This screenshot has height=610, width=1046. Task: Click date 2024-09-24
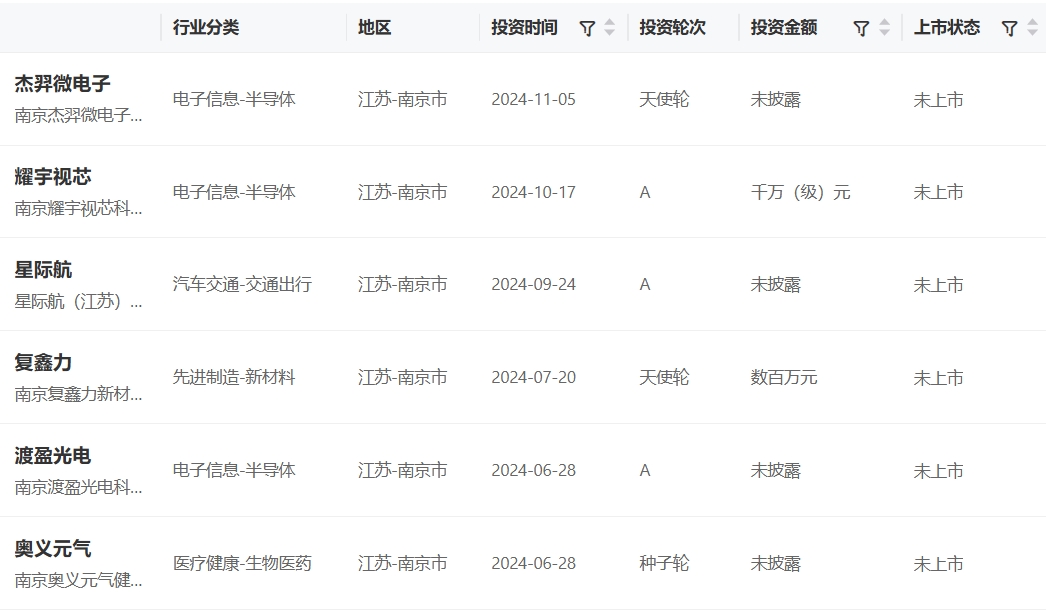[x=534, y=285]
